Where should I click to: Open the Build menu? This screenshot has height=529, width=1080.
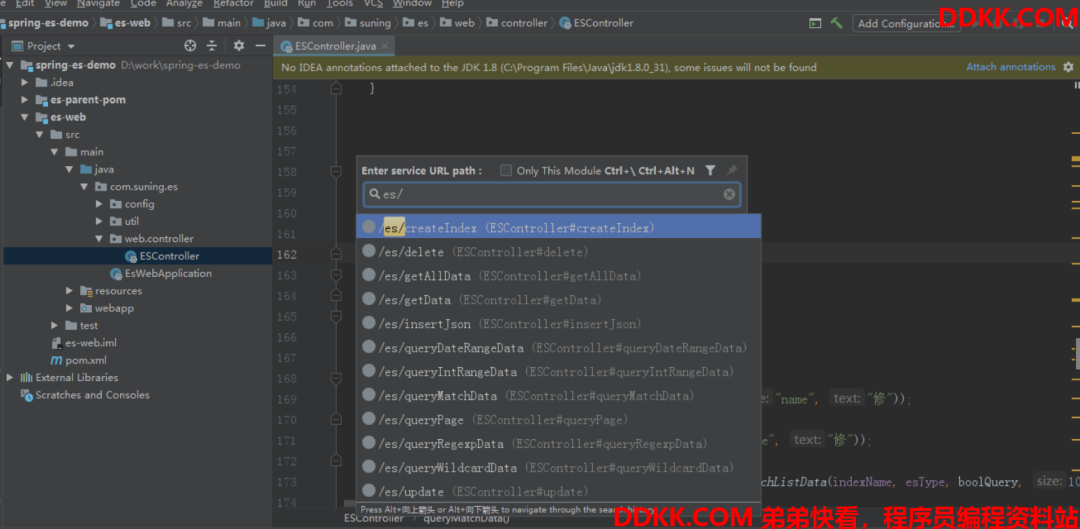click(276, 3)
